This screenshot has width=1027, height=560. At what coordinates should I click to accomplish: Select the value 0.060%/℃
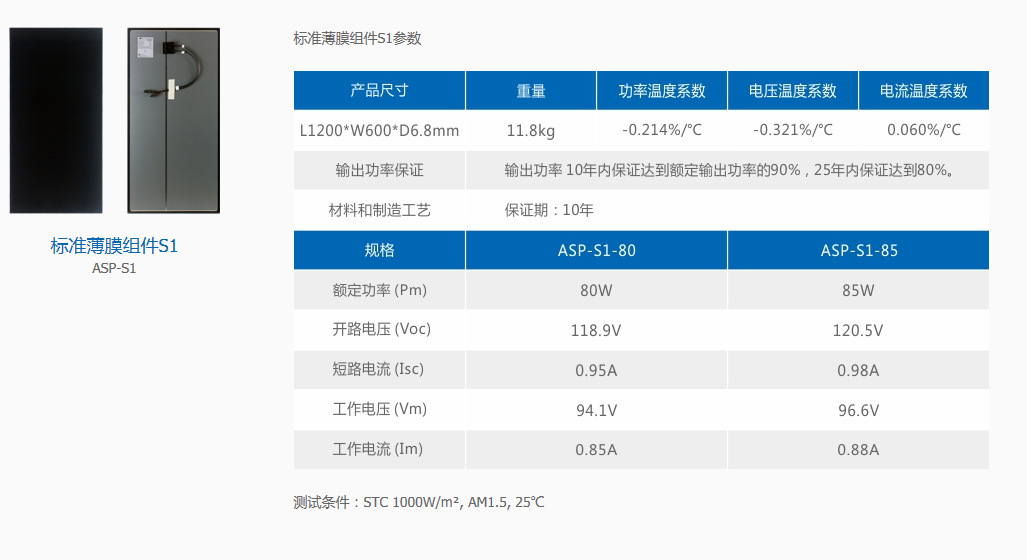(924, 130)
